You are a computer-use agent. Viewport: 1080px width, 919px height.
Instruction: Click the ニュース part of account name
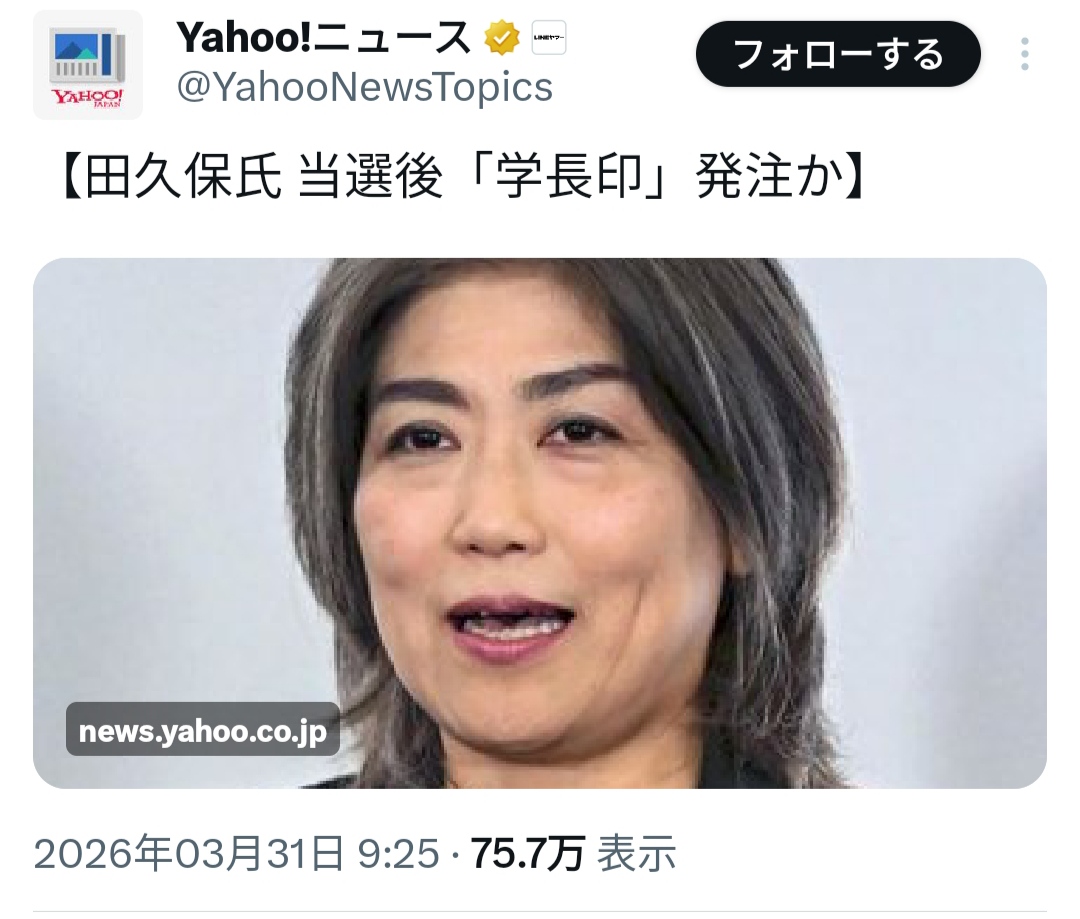coord(393,38)
